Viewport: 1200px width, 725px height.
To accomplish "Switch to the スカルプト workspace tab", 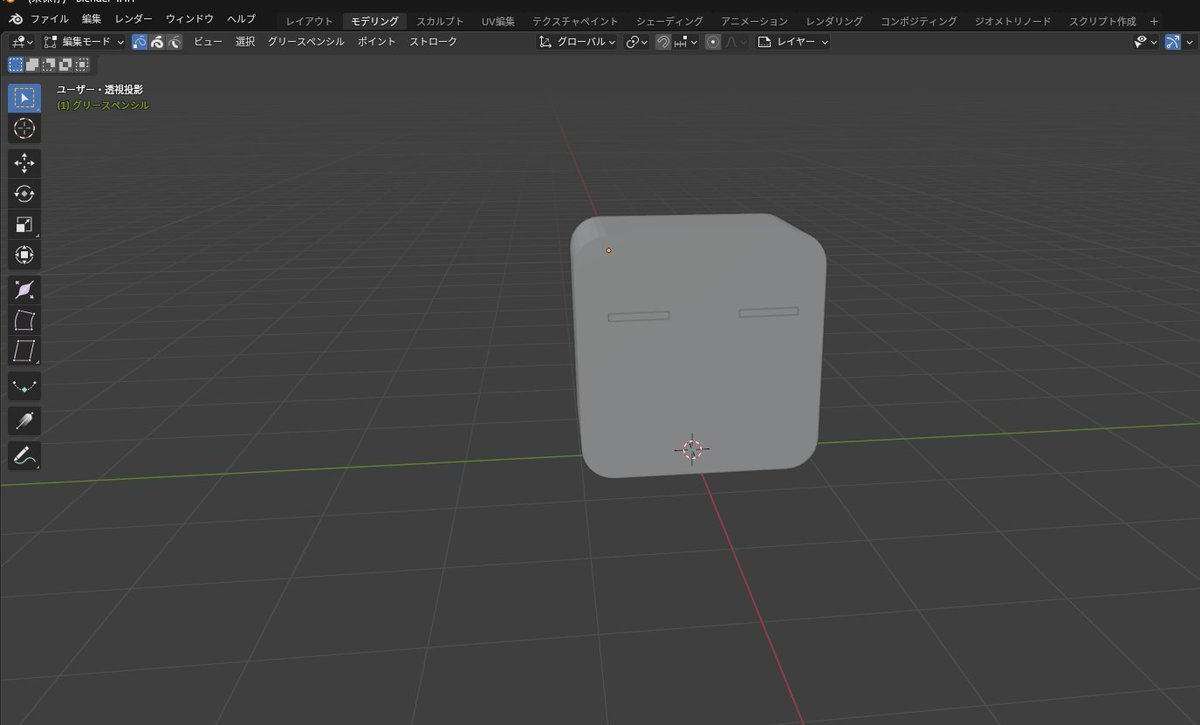I will coord(440,21).
